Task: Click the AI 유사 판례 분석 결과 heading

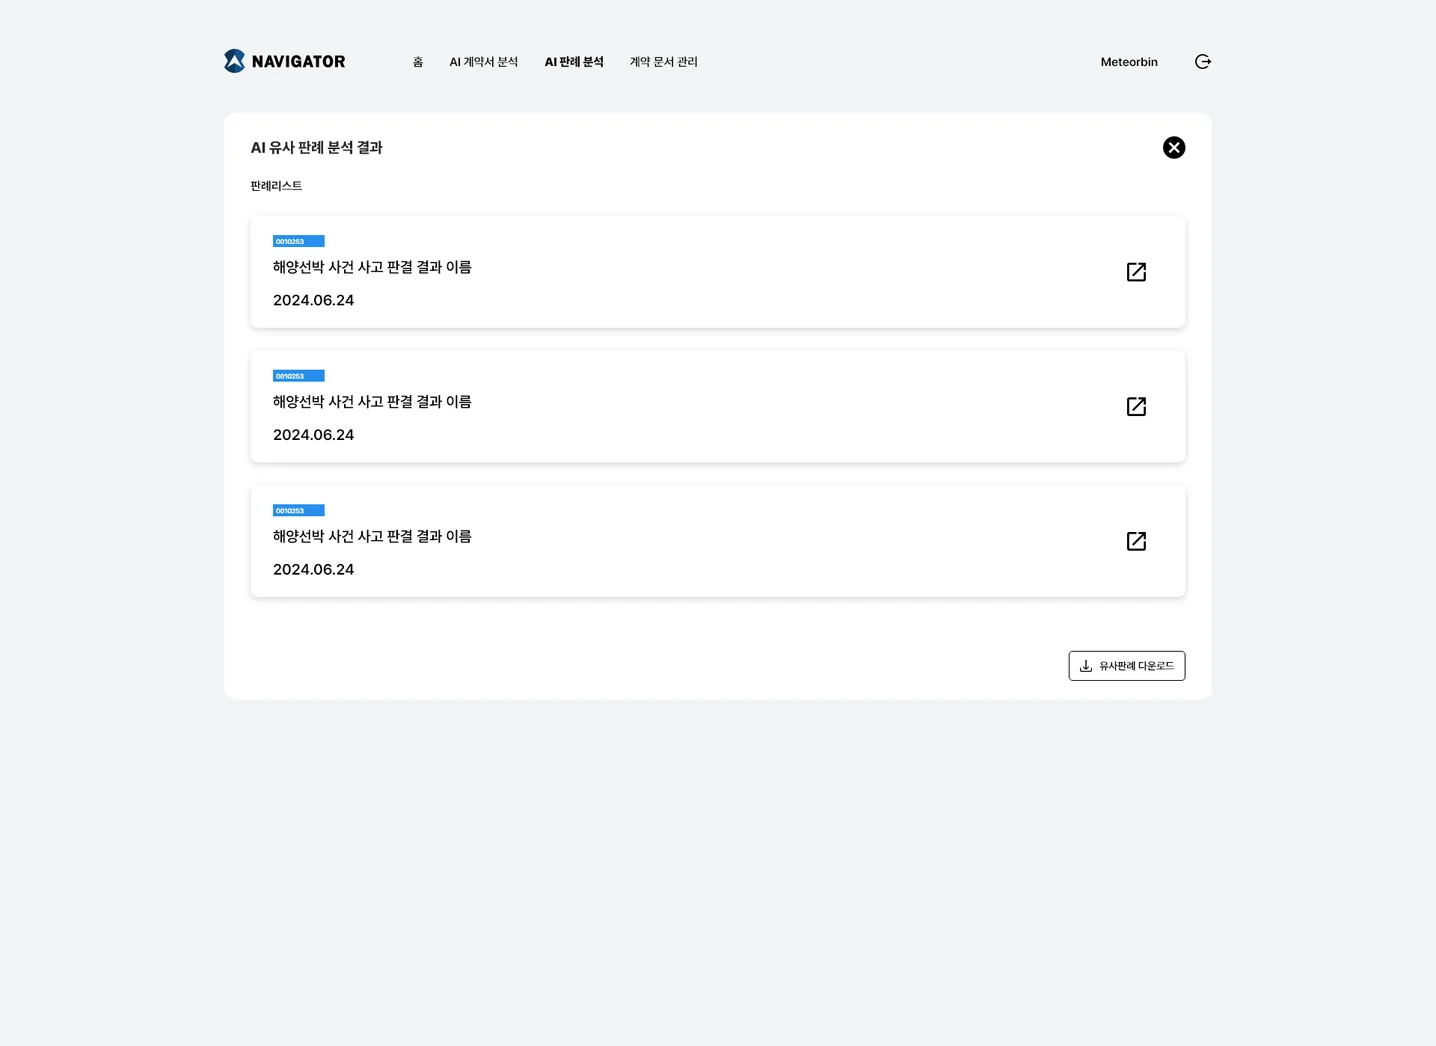Action: tap(316, 148)
